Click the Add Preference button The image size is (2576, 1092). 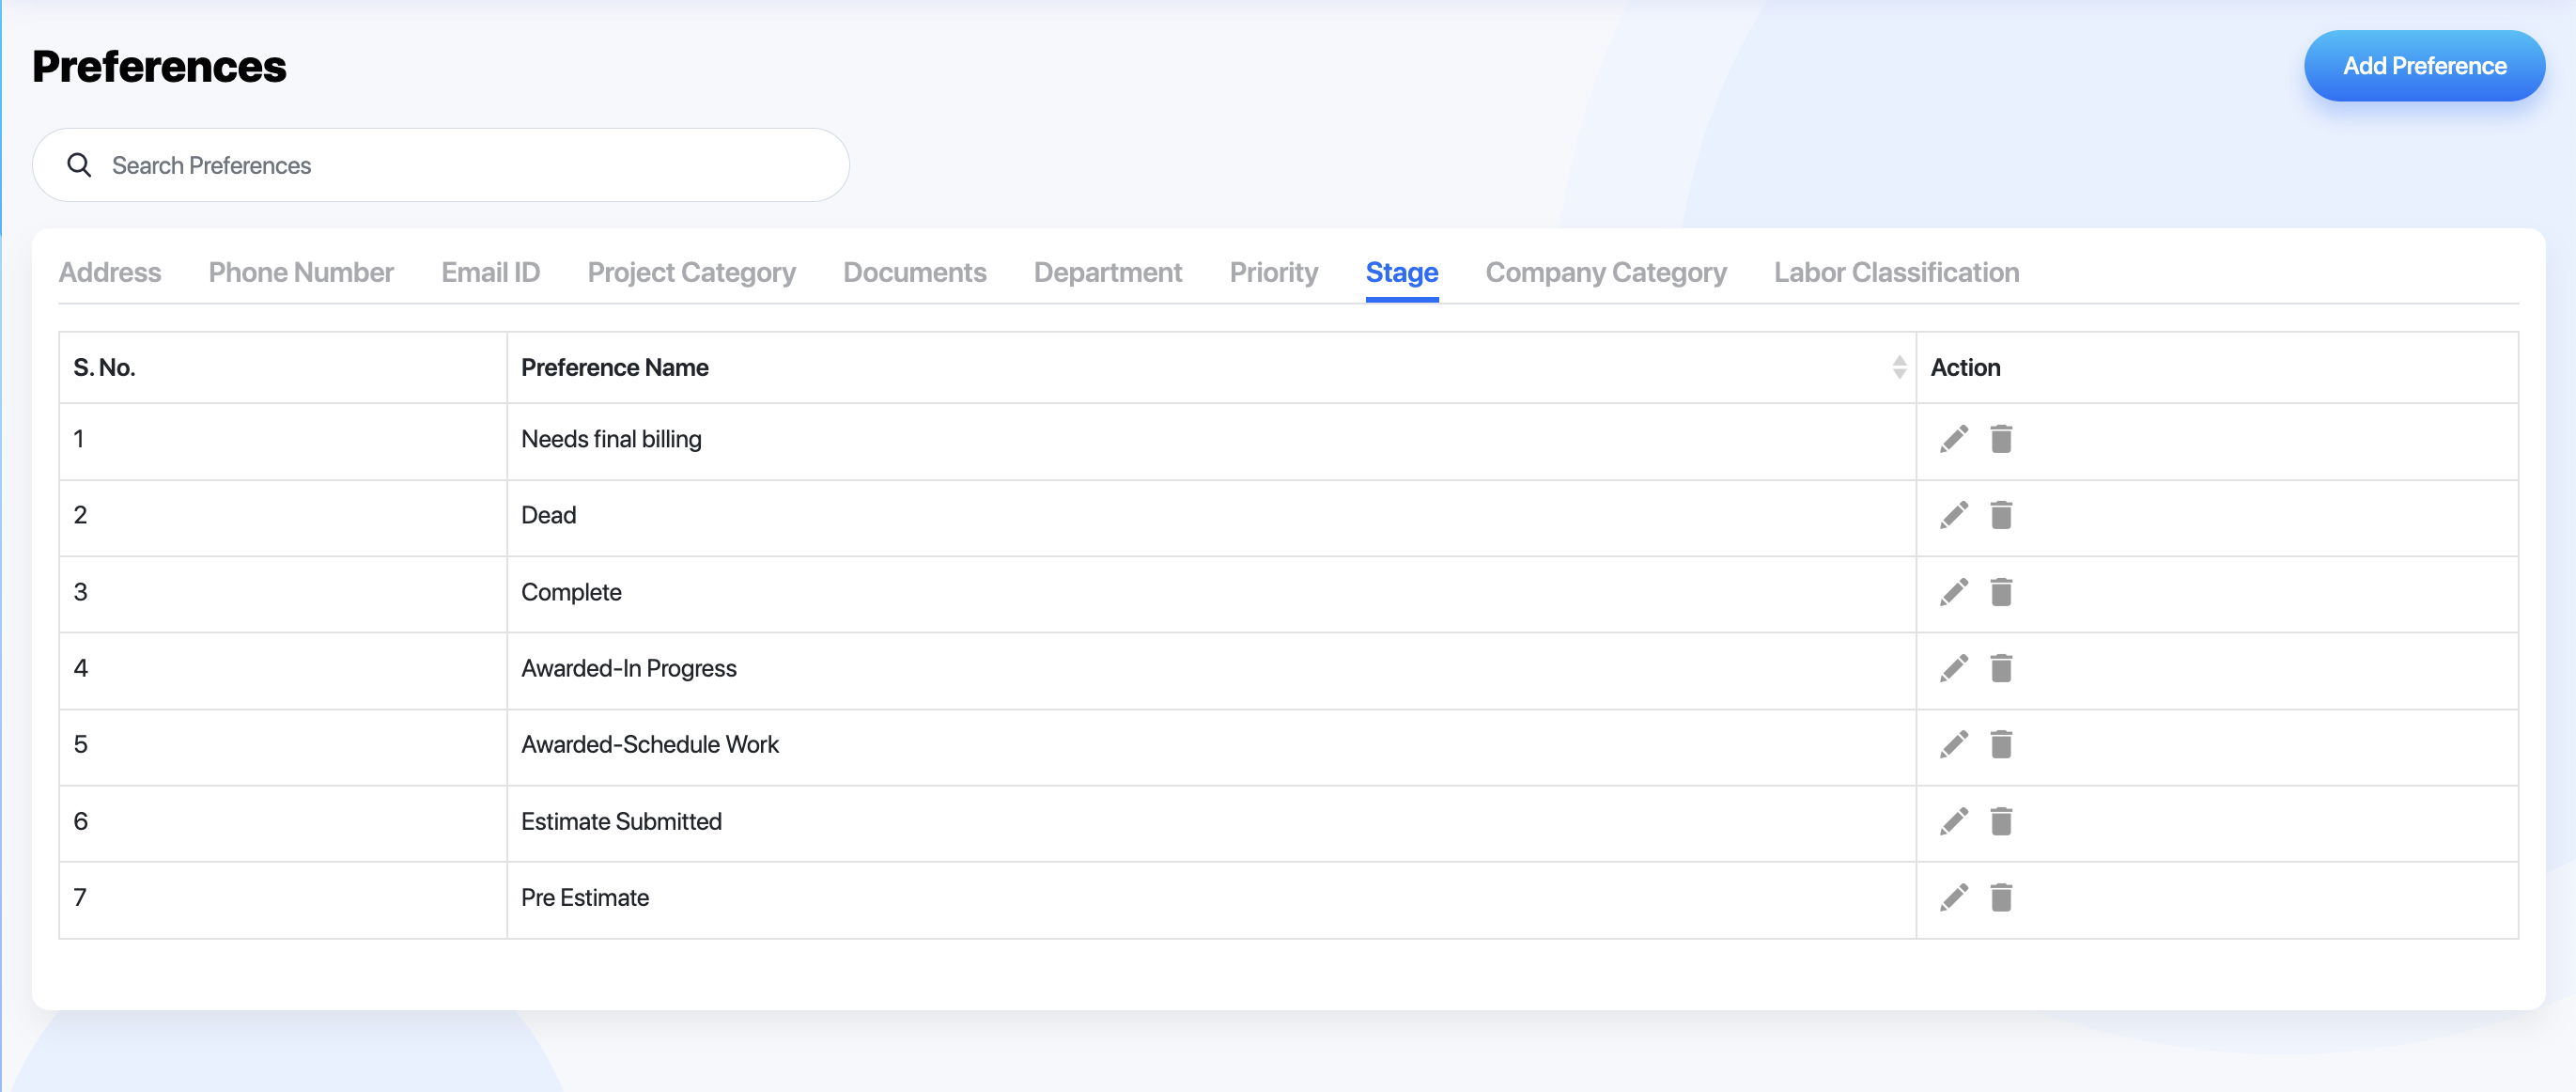(2425, 66)
